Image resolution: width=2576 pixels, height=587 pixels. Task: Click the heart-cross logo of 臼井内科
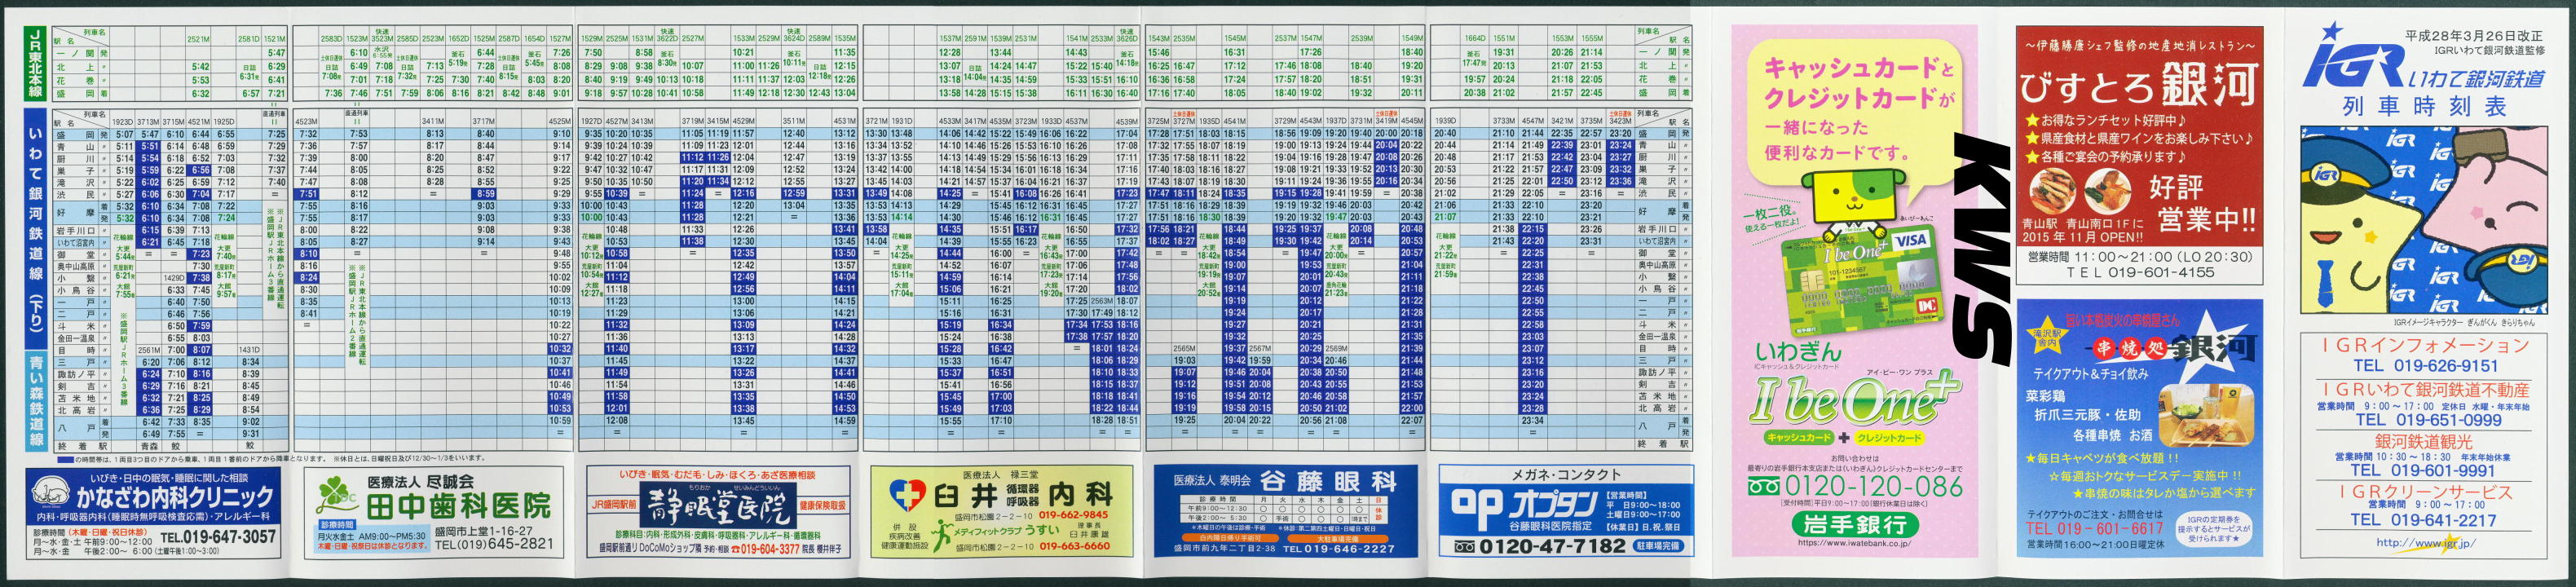[909, 494]
